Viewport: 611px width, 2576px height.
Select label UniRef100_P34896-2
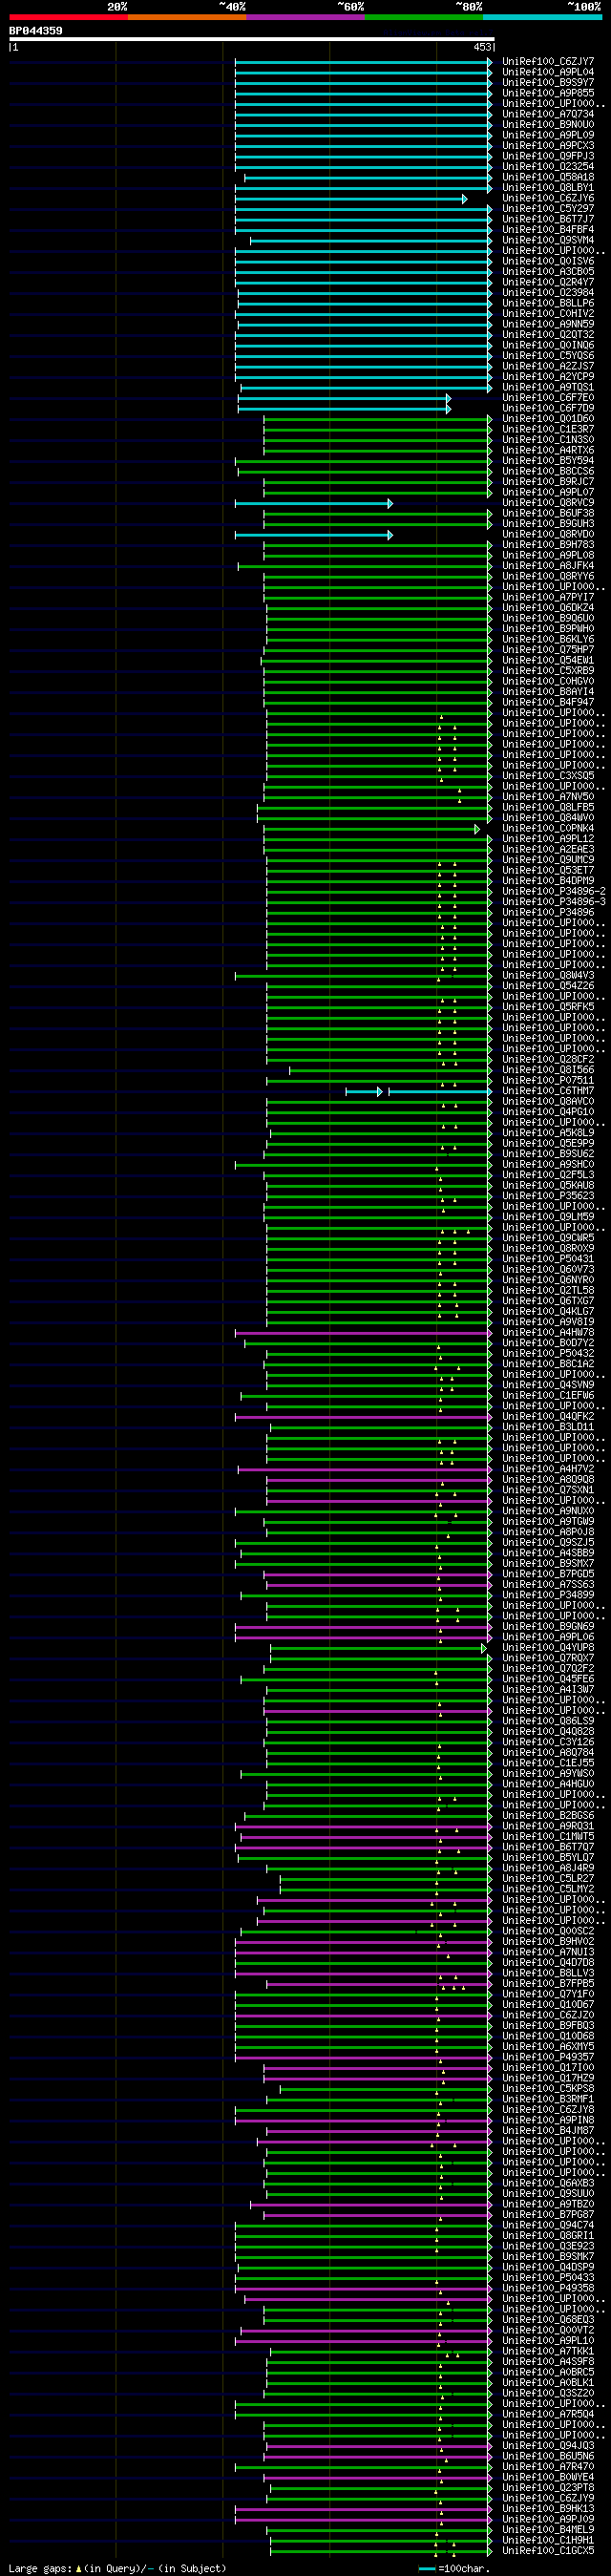(x=554, y=891)
